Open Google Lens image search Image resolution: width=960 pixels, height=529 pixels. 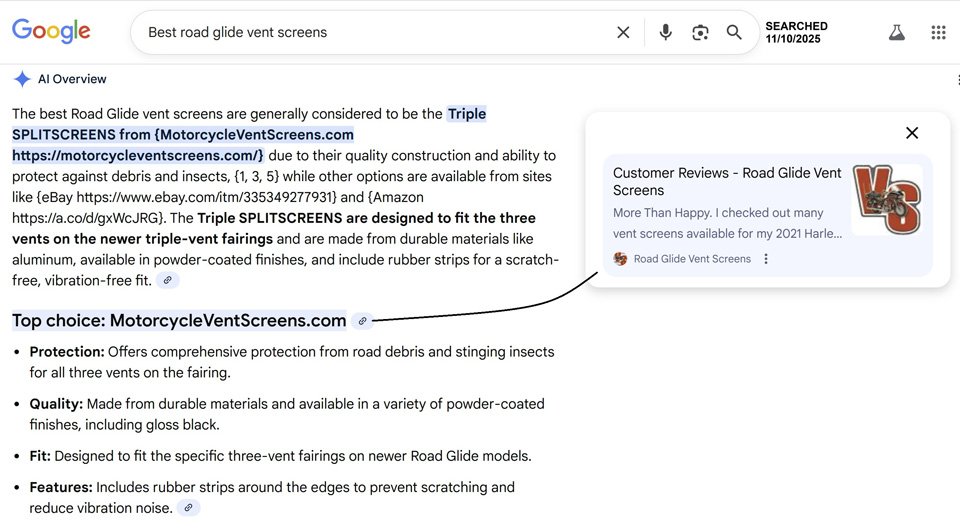700,32
